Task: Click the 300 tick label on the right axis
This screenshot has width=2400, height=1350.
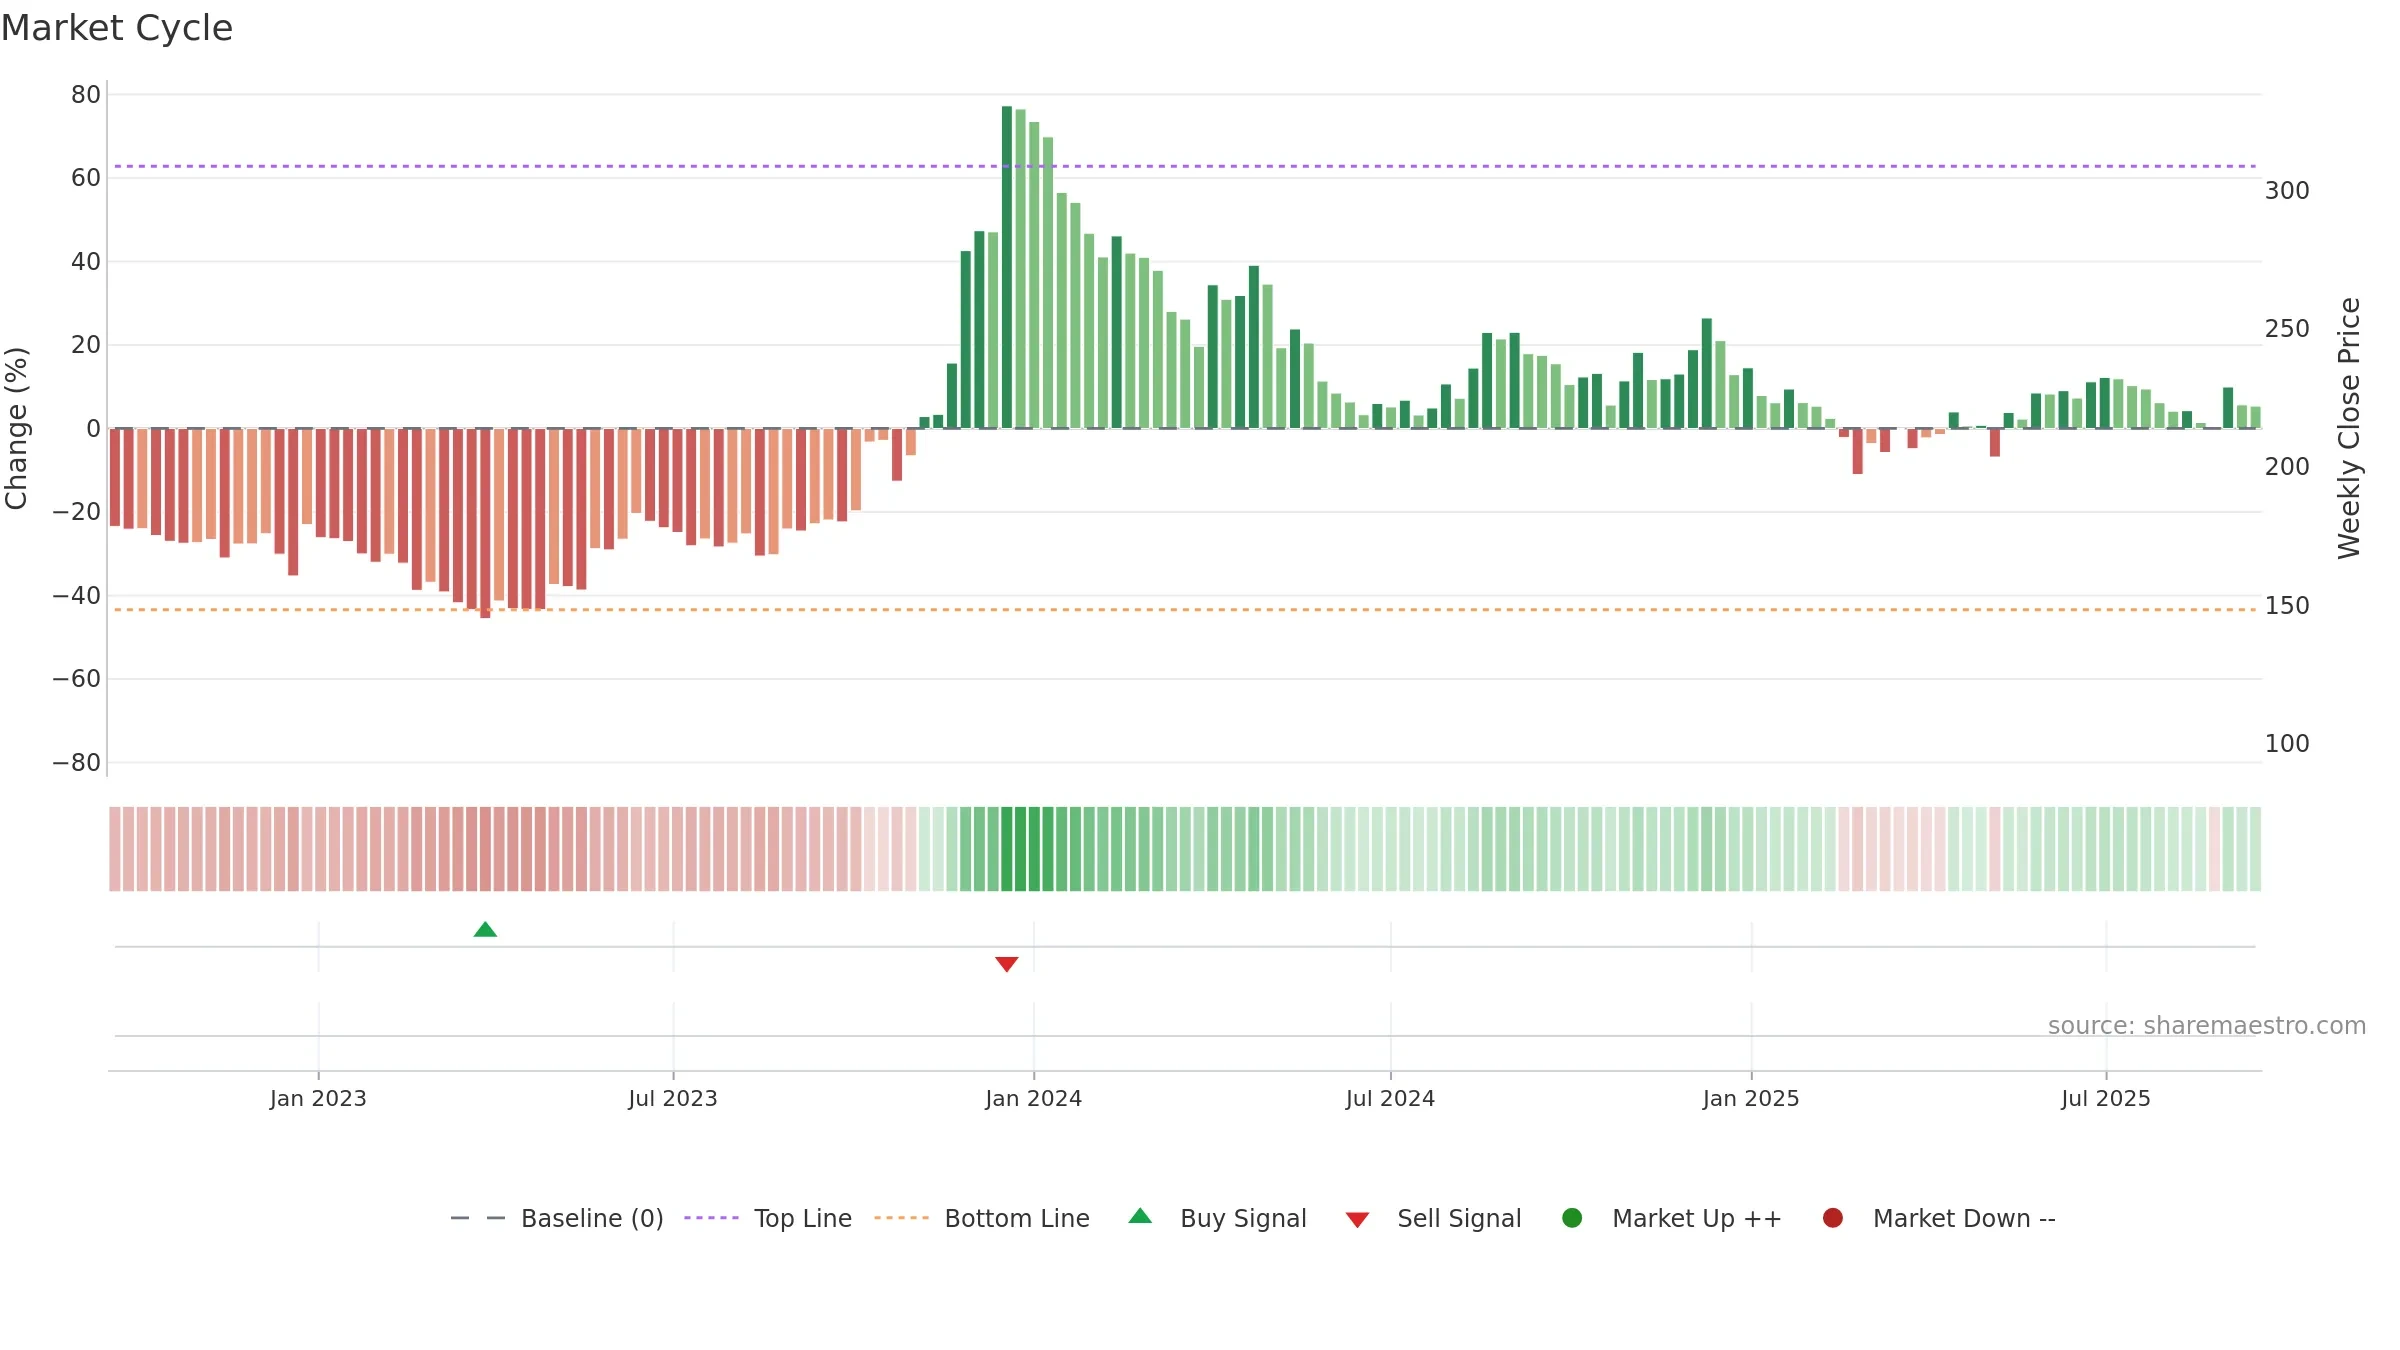Action: click(2287, 191)
